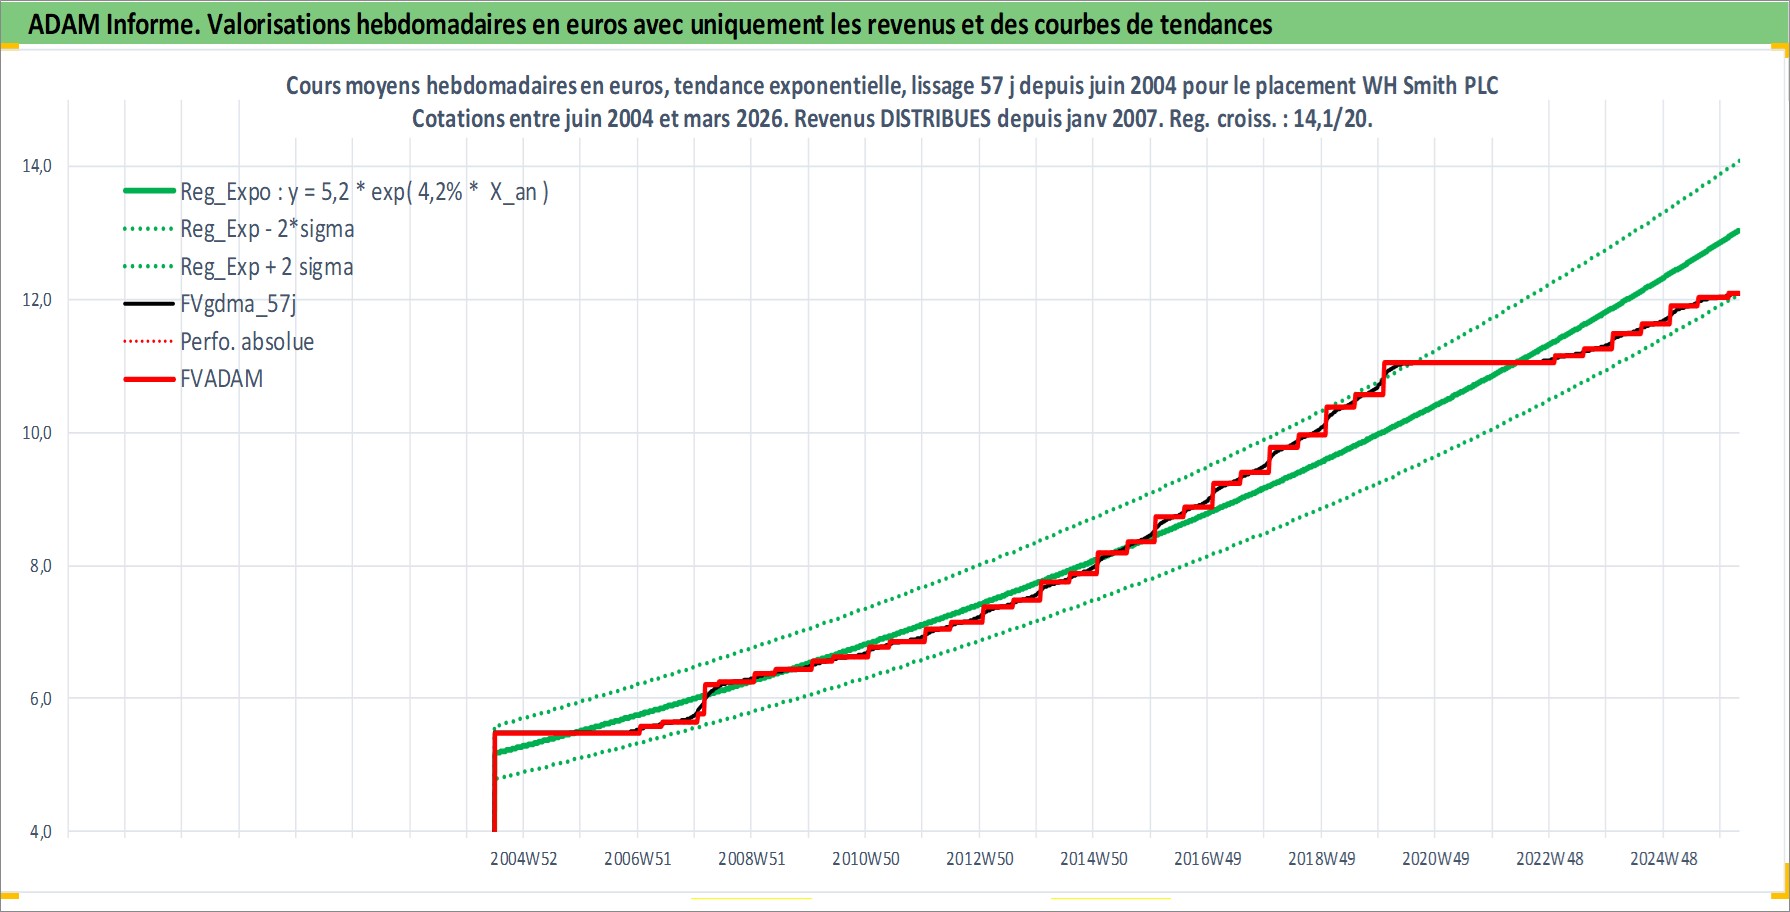Select the x-axis label '2014W50'

(x=1093, y=859)
